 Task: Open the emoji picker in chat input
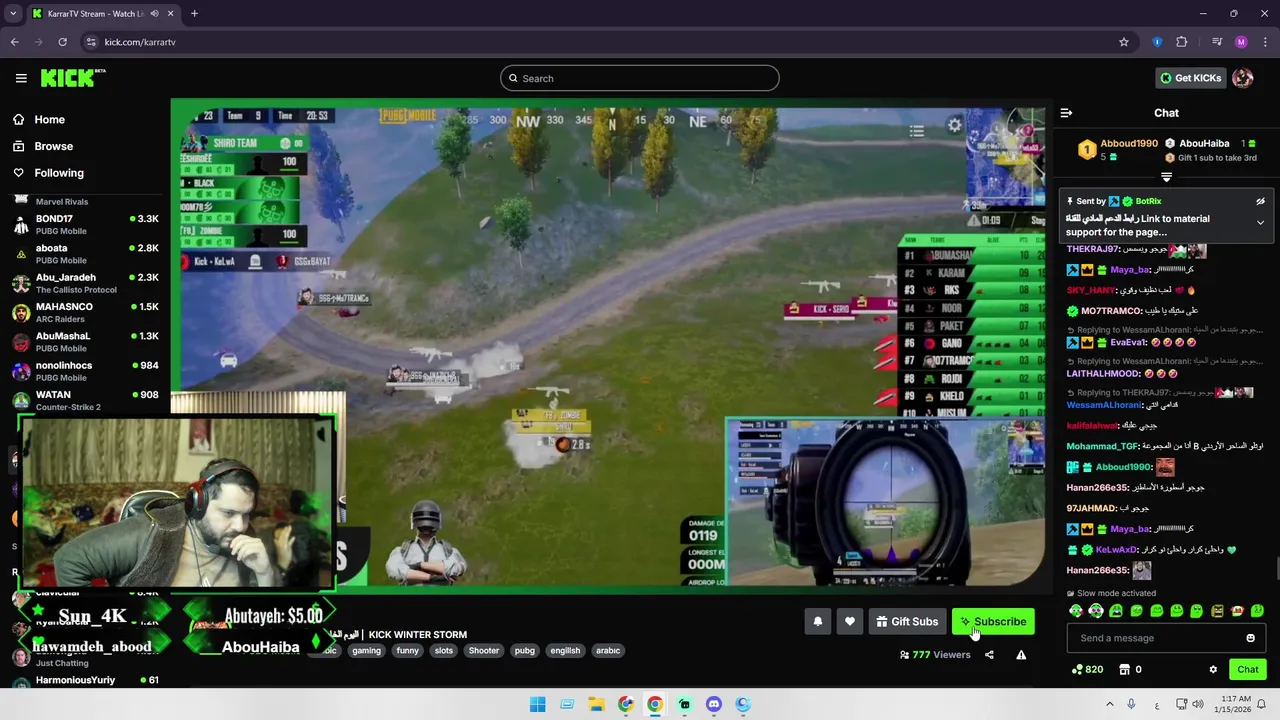pos(1250,638)
